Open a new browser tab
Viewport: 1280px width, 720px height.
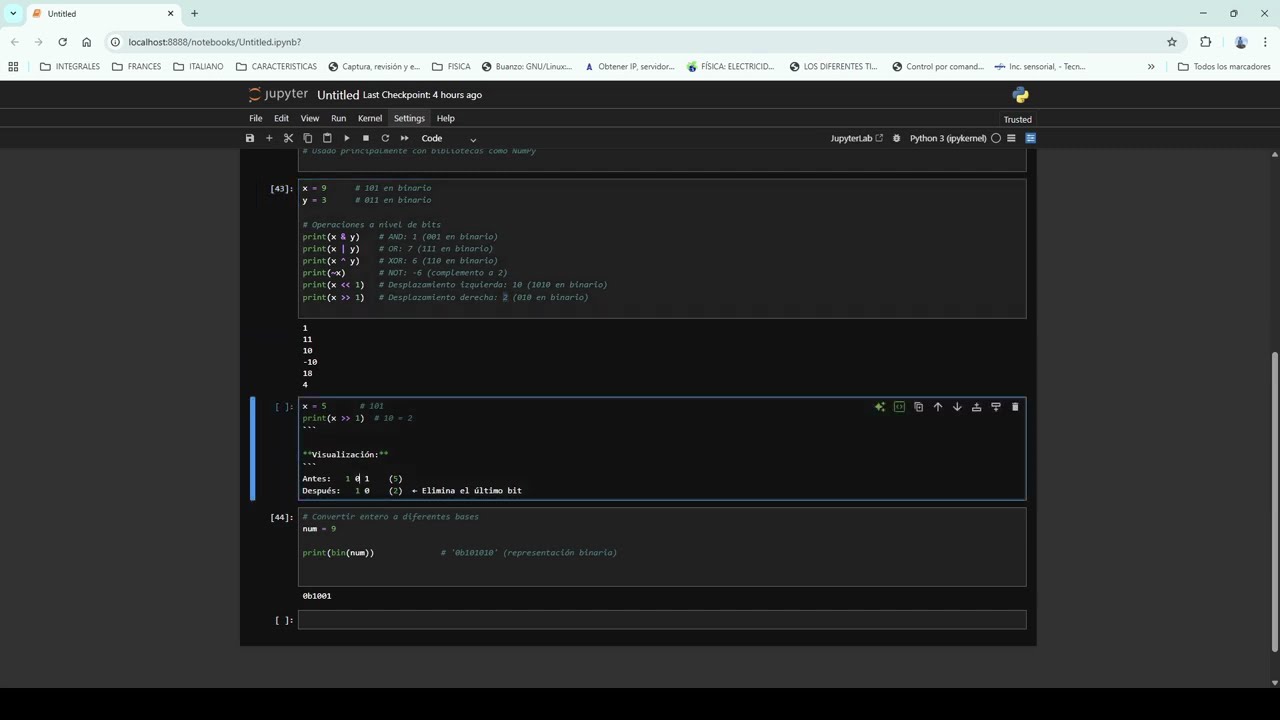194,14
